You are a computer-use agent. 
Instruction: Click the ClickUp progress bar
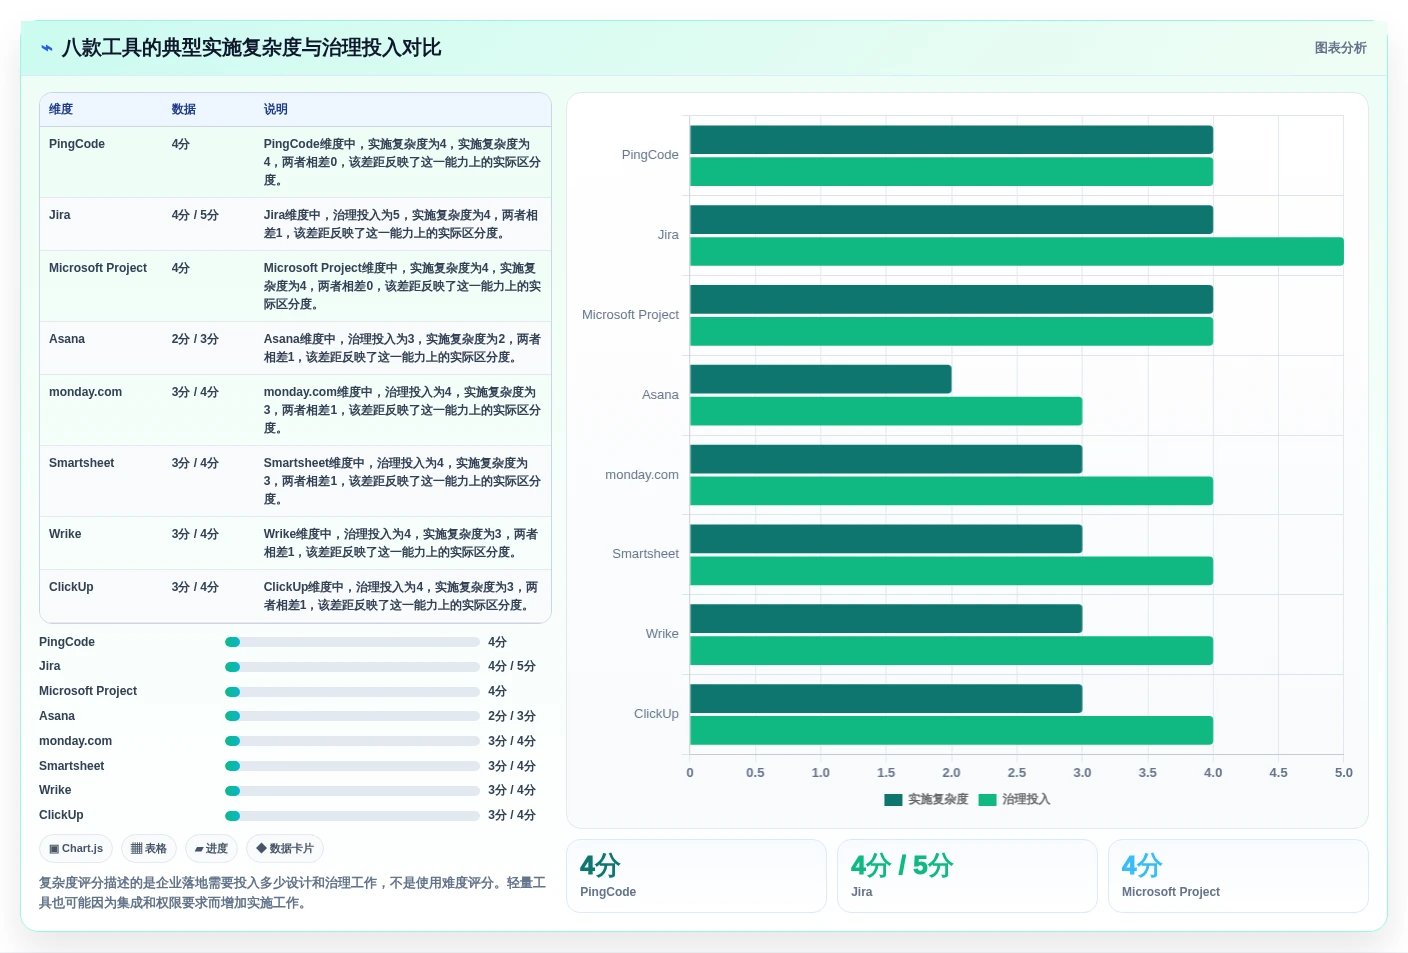pyautogui.click(x=352, y=816)
